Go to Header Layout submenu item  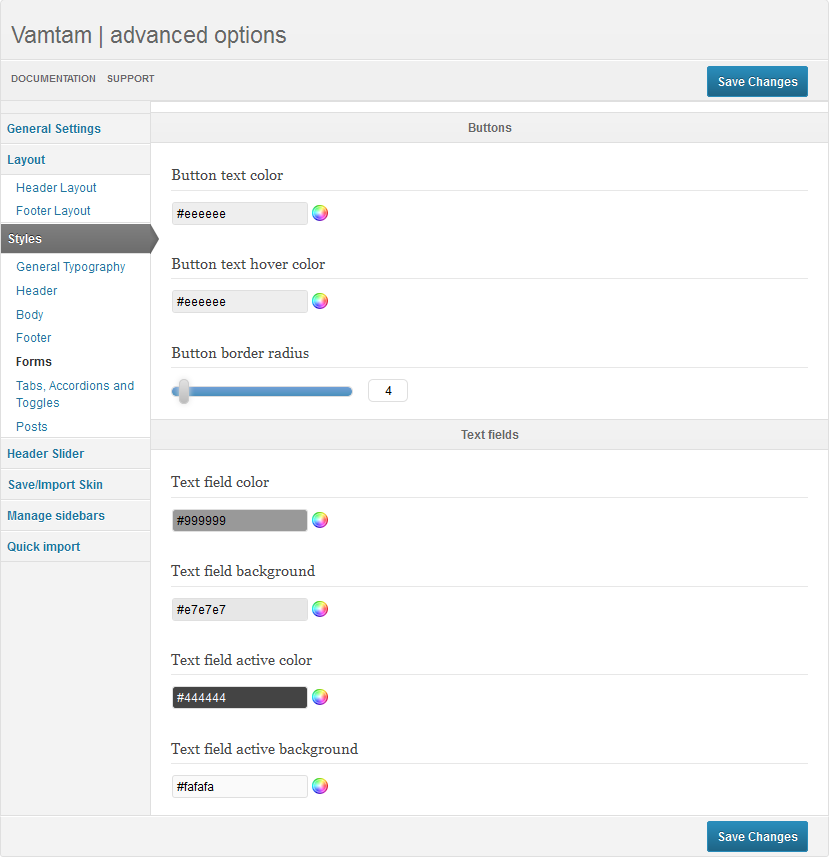(x=56, y=188)
